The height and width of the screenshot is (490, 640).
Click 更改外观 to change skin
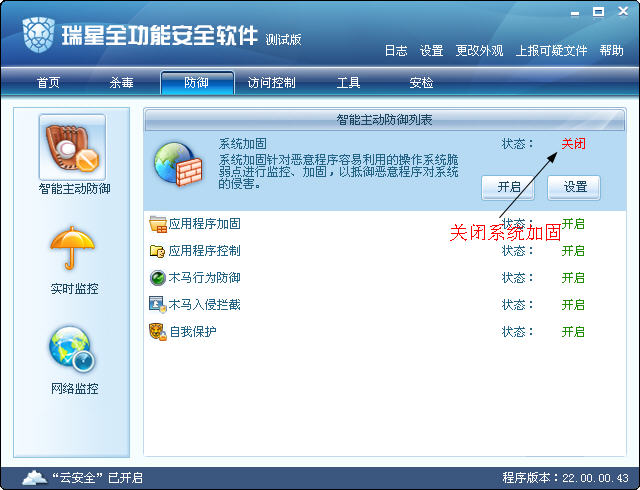point(479,51)
